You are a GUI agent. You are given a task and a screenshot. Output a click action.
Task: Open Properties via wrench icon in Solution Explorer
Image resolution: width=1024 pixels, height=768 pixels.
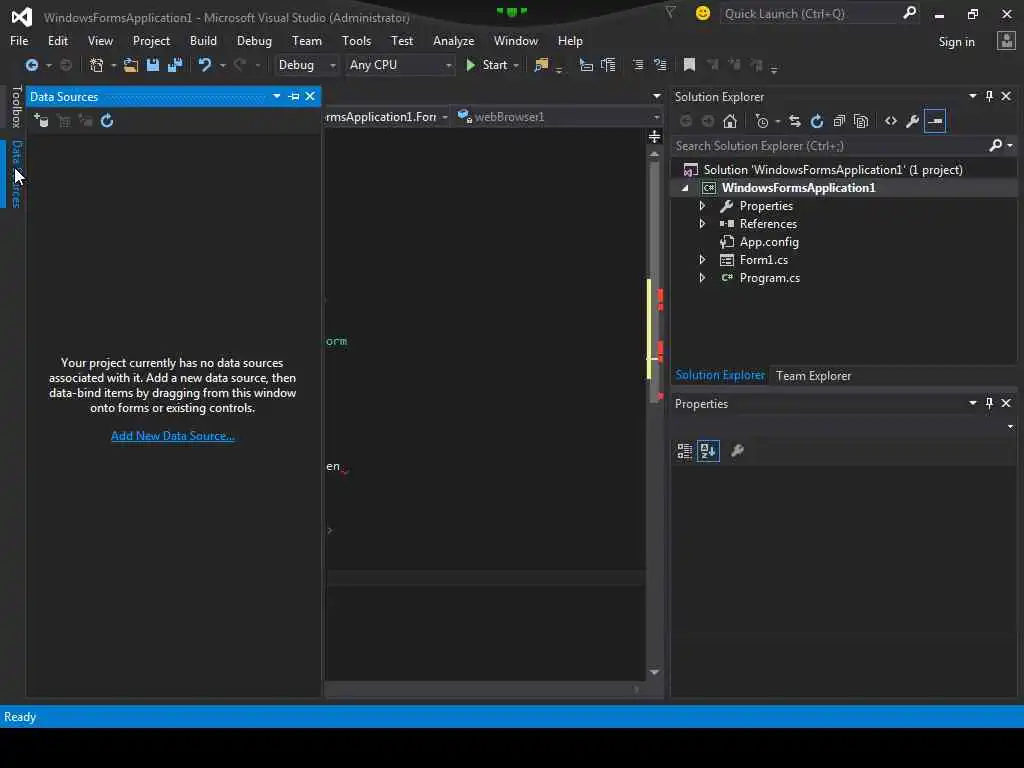click(913, 121)
